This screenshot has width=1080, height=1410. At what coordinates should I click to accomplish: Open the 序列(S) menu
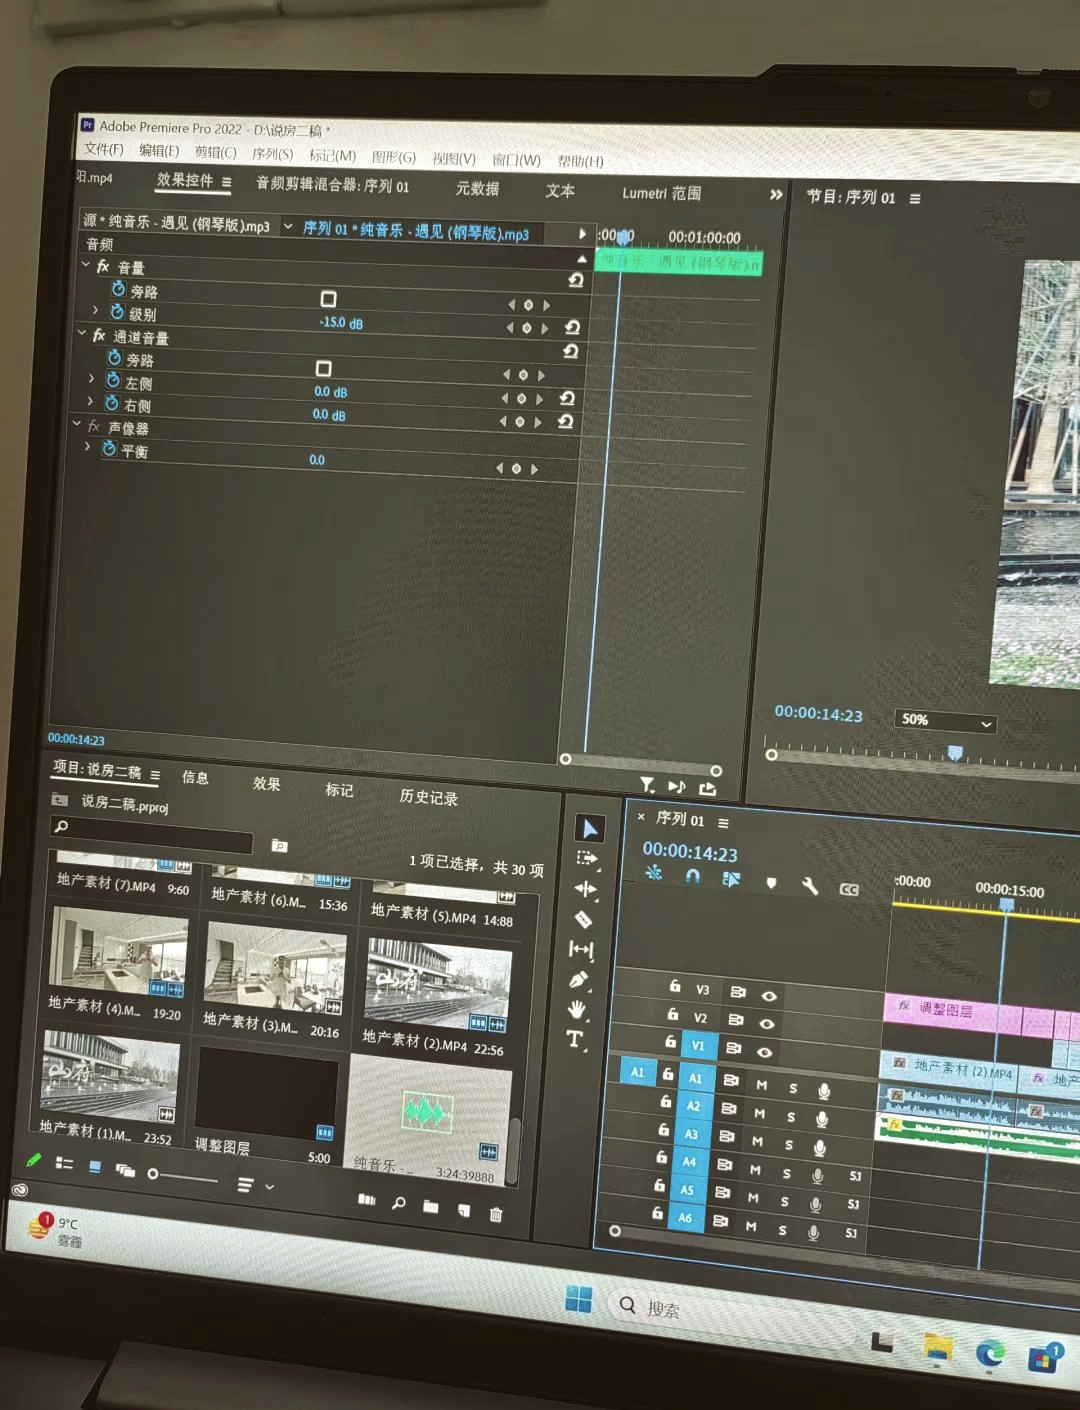(272, 153)
